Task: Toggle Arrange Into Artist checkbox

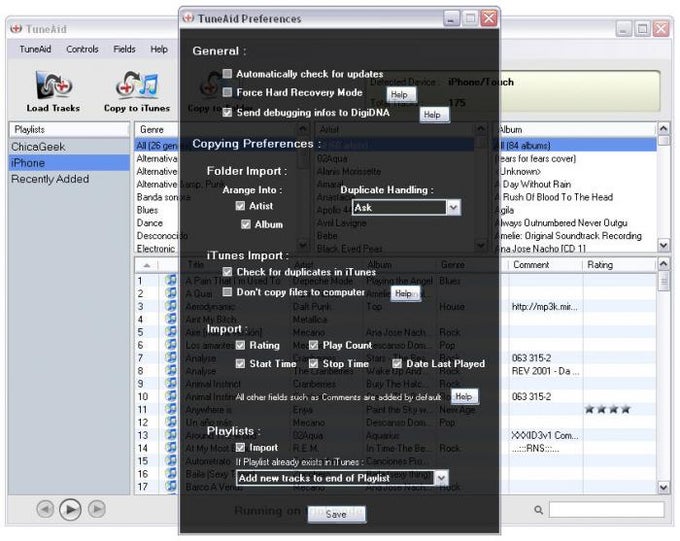Action: click(x=240, y=206)
